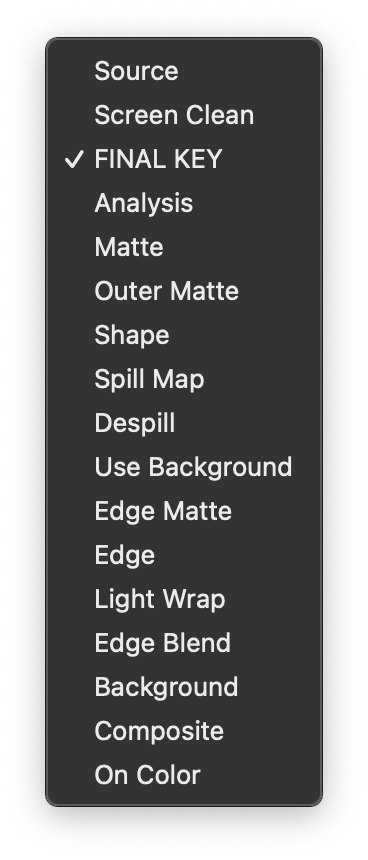
Task: Pick the Analysis view mode
Action: 184,203
